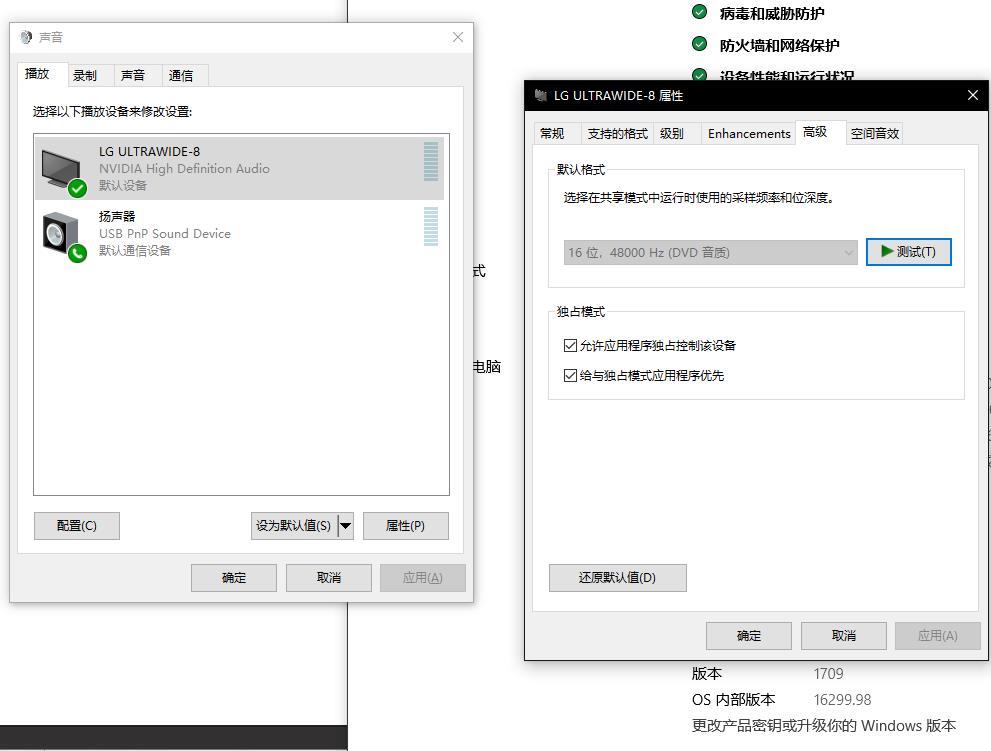
Task: Click USB PnP Sound Device text
Action: 164,234
